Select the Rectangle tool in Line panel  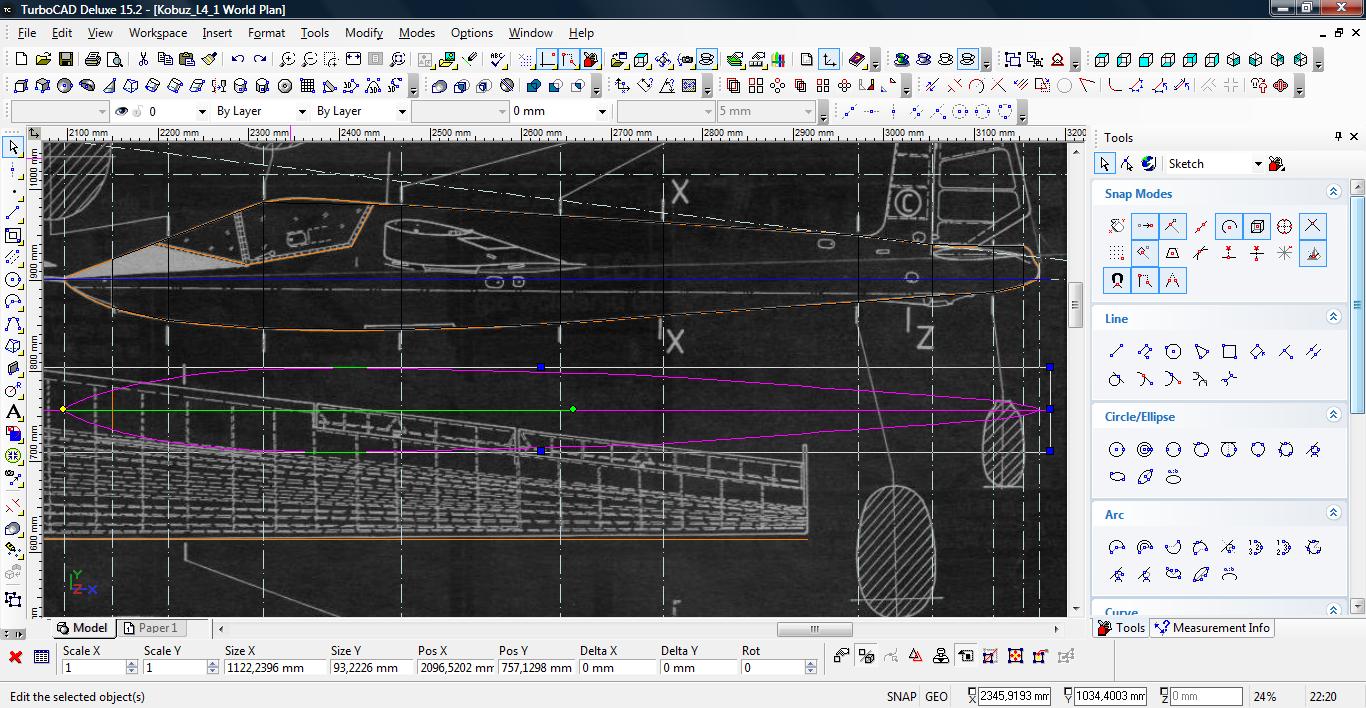[x=1229, y=351]
